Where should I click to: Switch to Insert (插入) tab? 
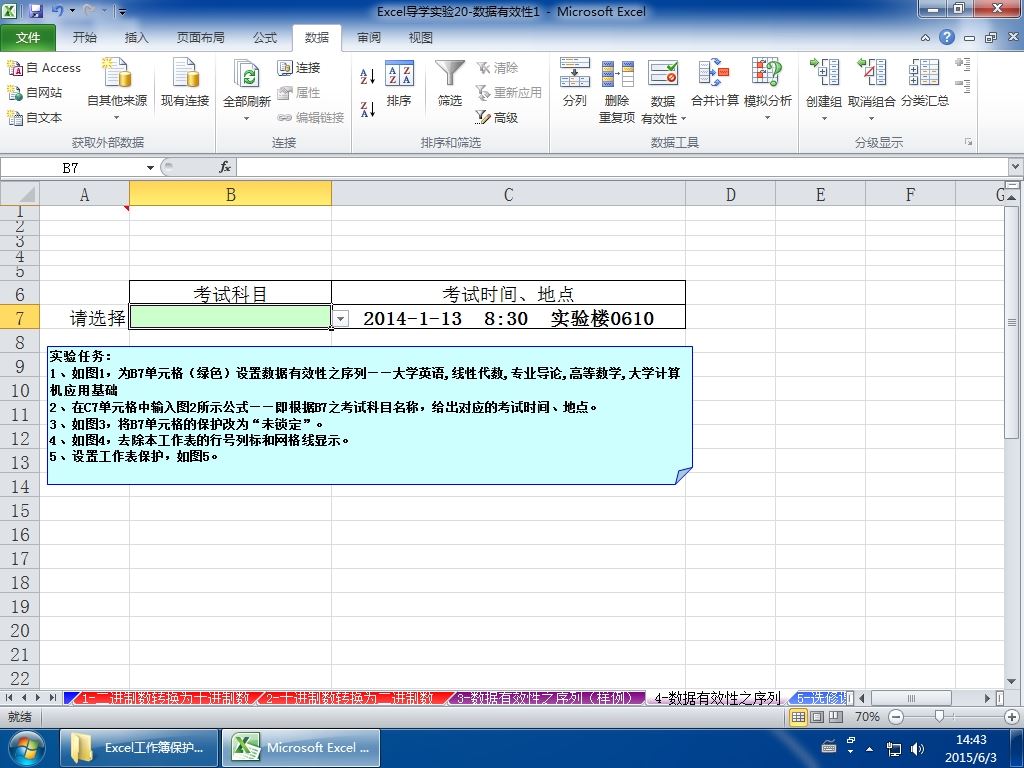click(136, 38)
